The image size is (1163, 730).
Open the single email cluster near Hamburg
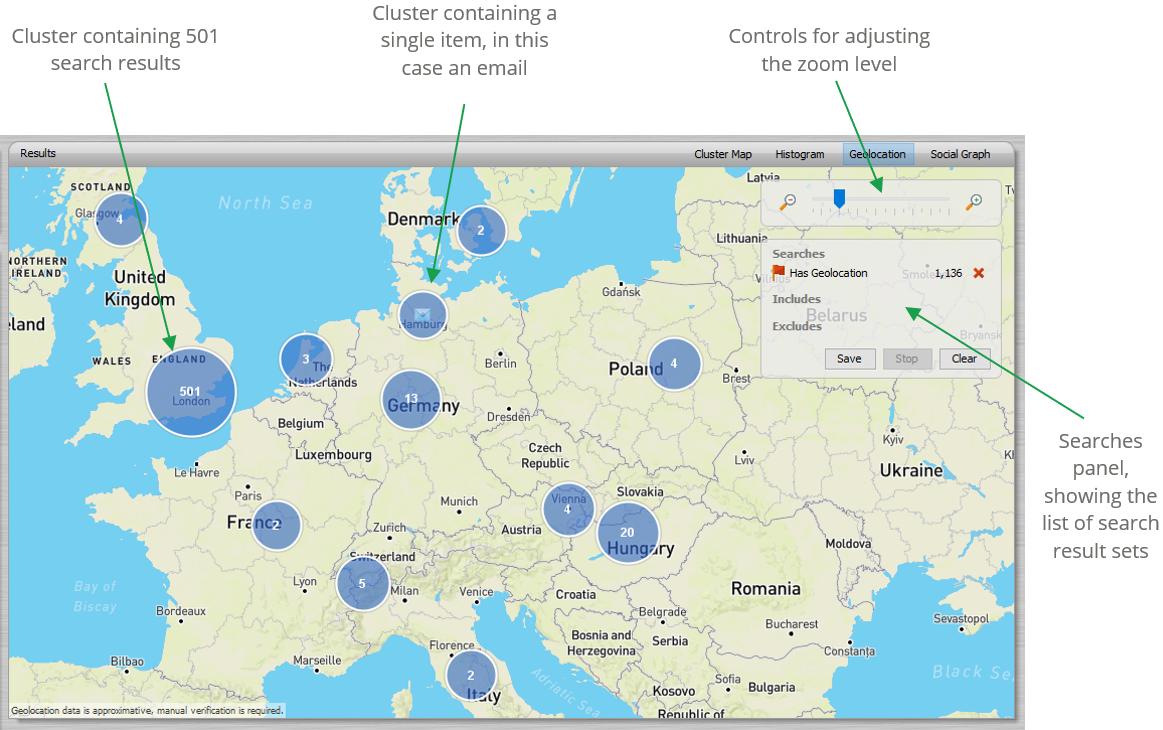[422, 314]
